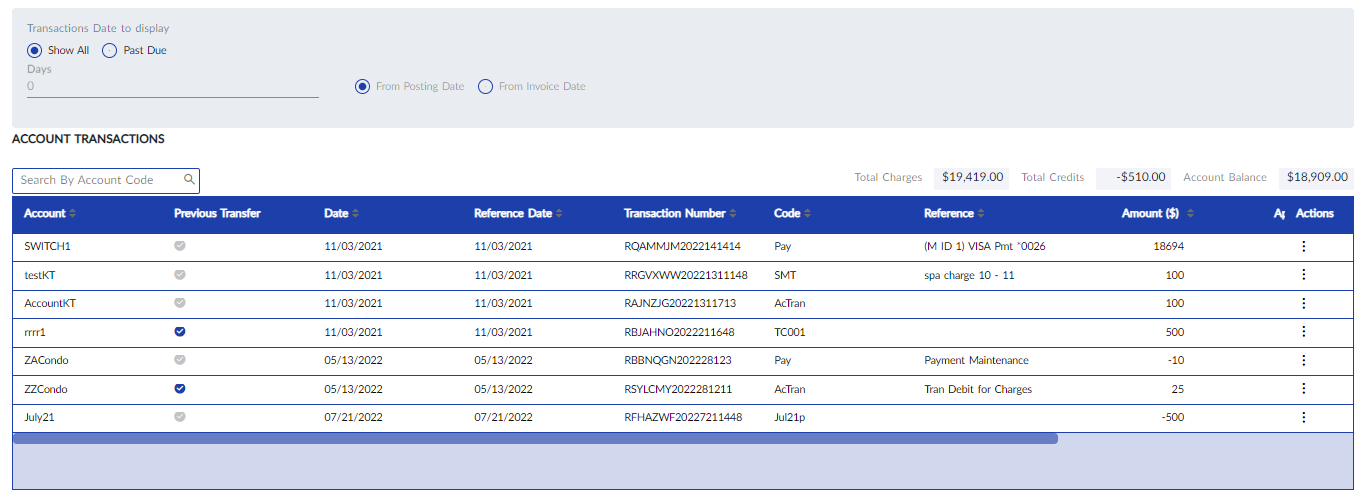Open actions menu for rrrr1 row

(1303, 332)
